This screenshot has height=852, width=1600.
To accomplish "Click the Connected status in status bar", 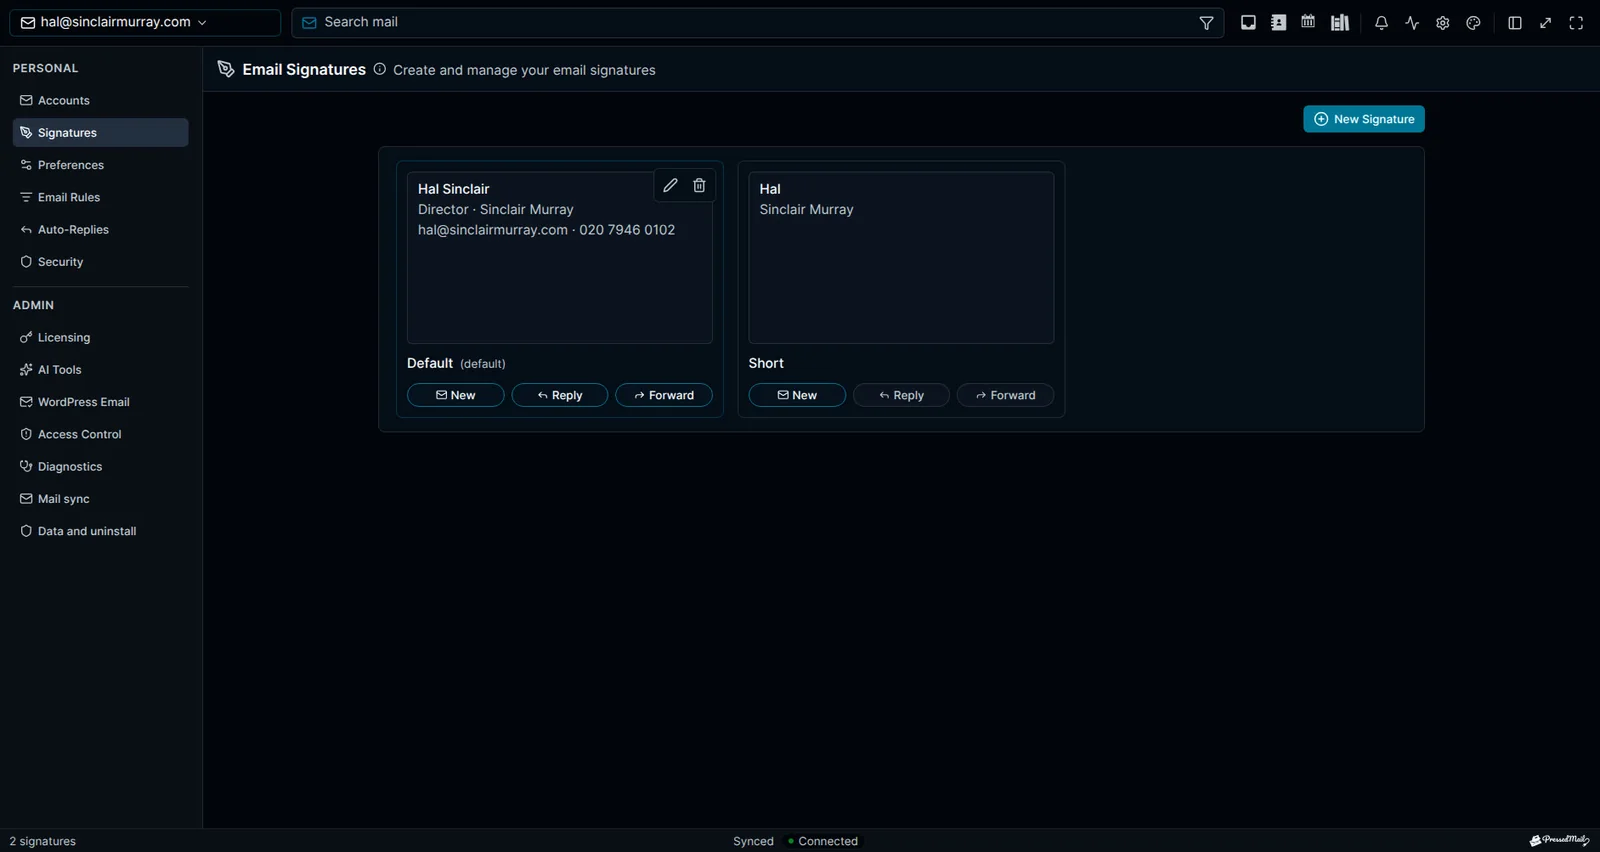I will coord(823,841).
